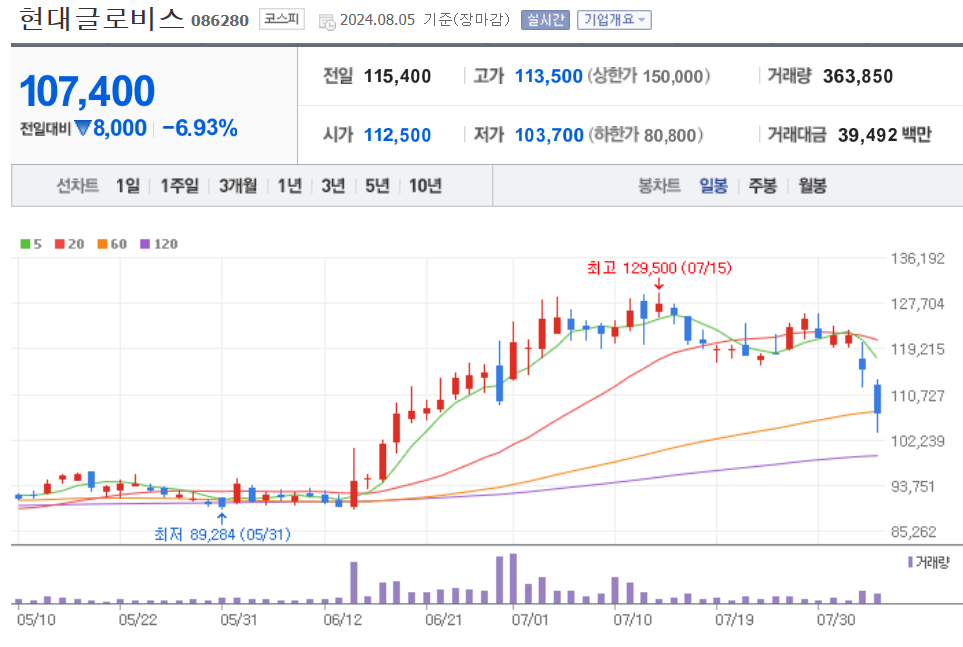This screenshot has height=647, width=963.
Task: Select the 1년 line chart period
Action: [x=289, y=186]
